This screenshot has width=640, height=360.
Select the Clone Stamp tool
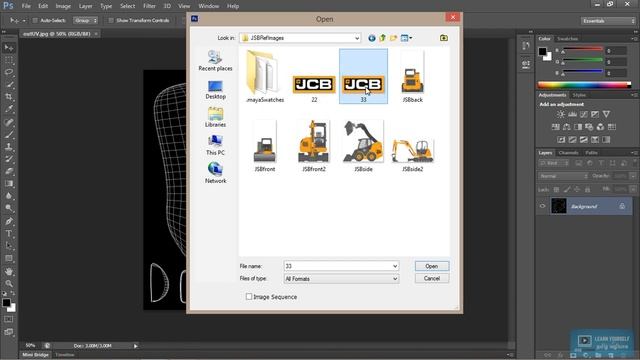(9, 147)
